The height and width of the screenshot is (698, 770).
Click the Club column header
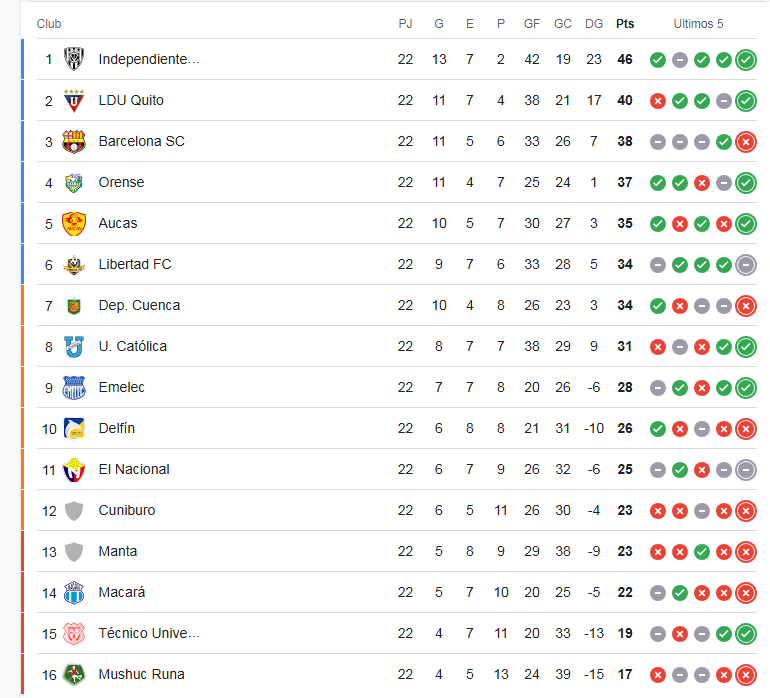click(x=49, y=24)
